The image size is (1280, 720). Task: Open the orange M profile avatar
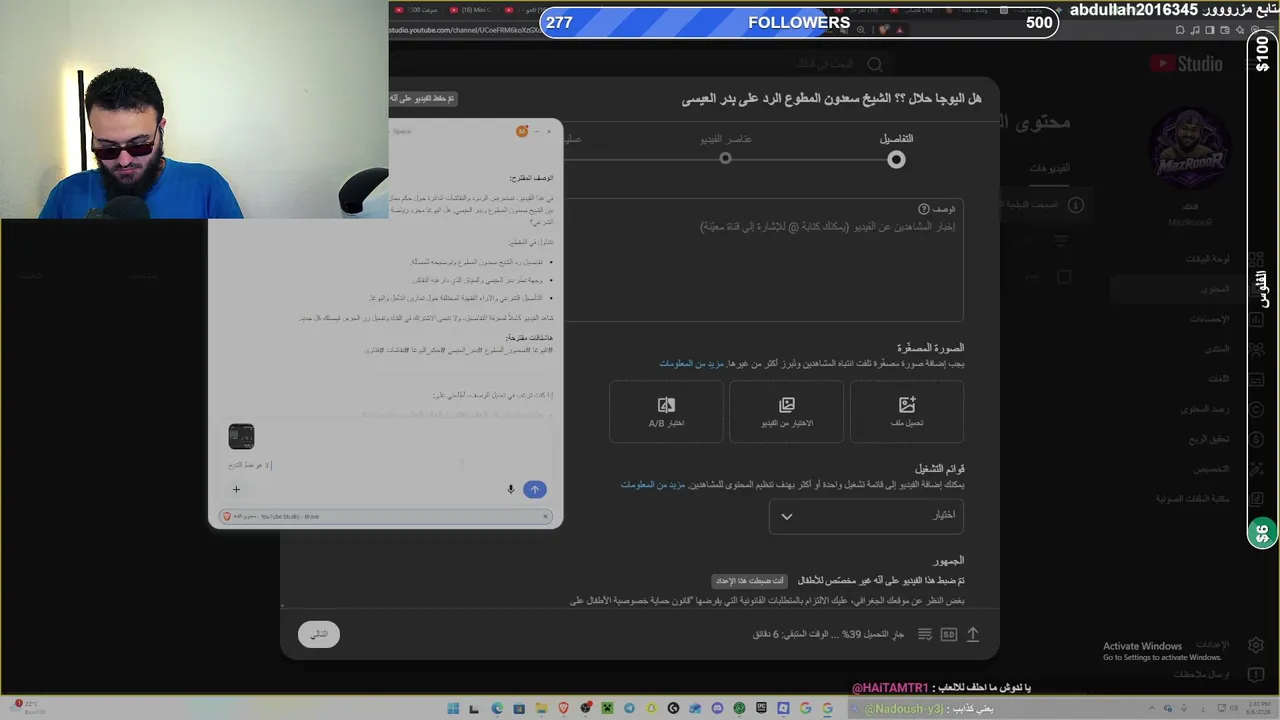pos(522,131)
